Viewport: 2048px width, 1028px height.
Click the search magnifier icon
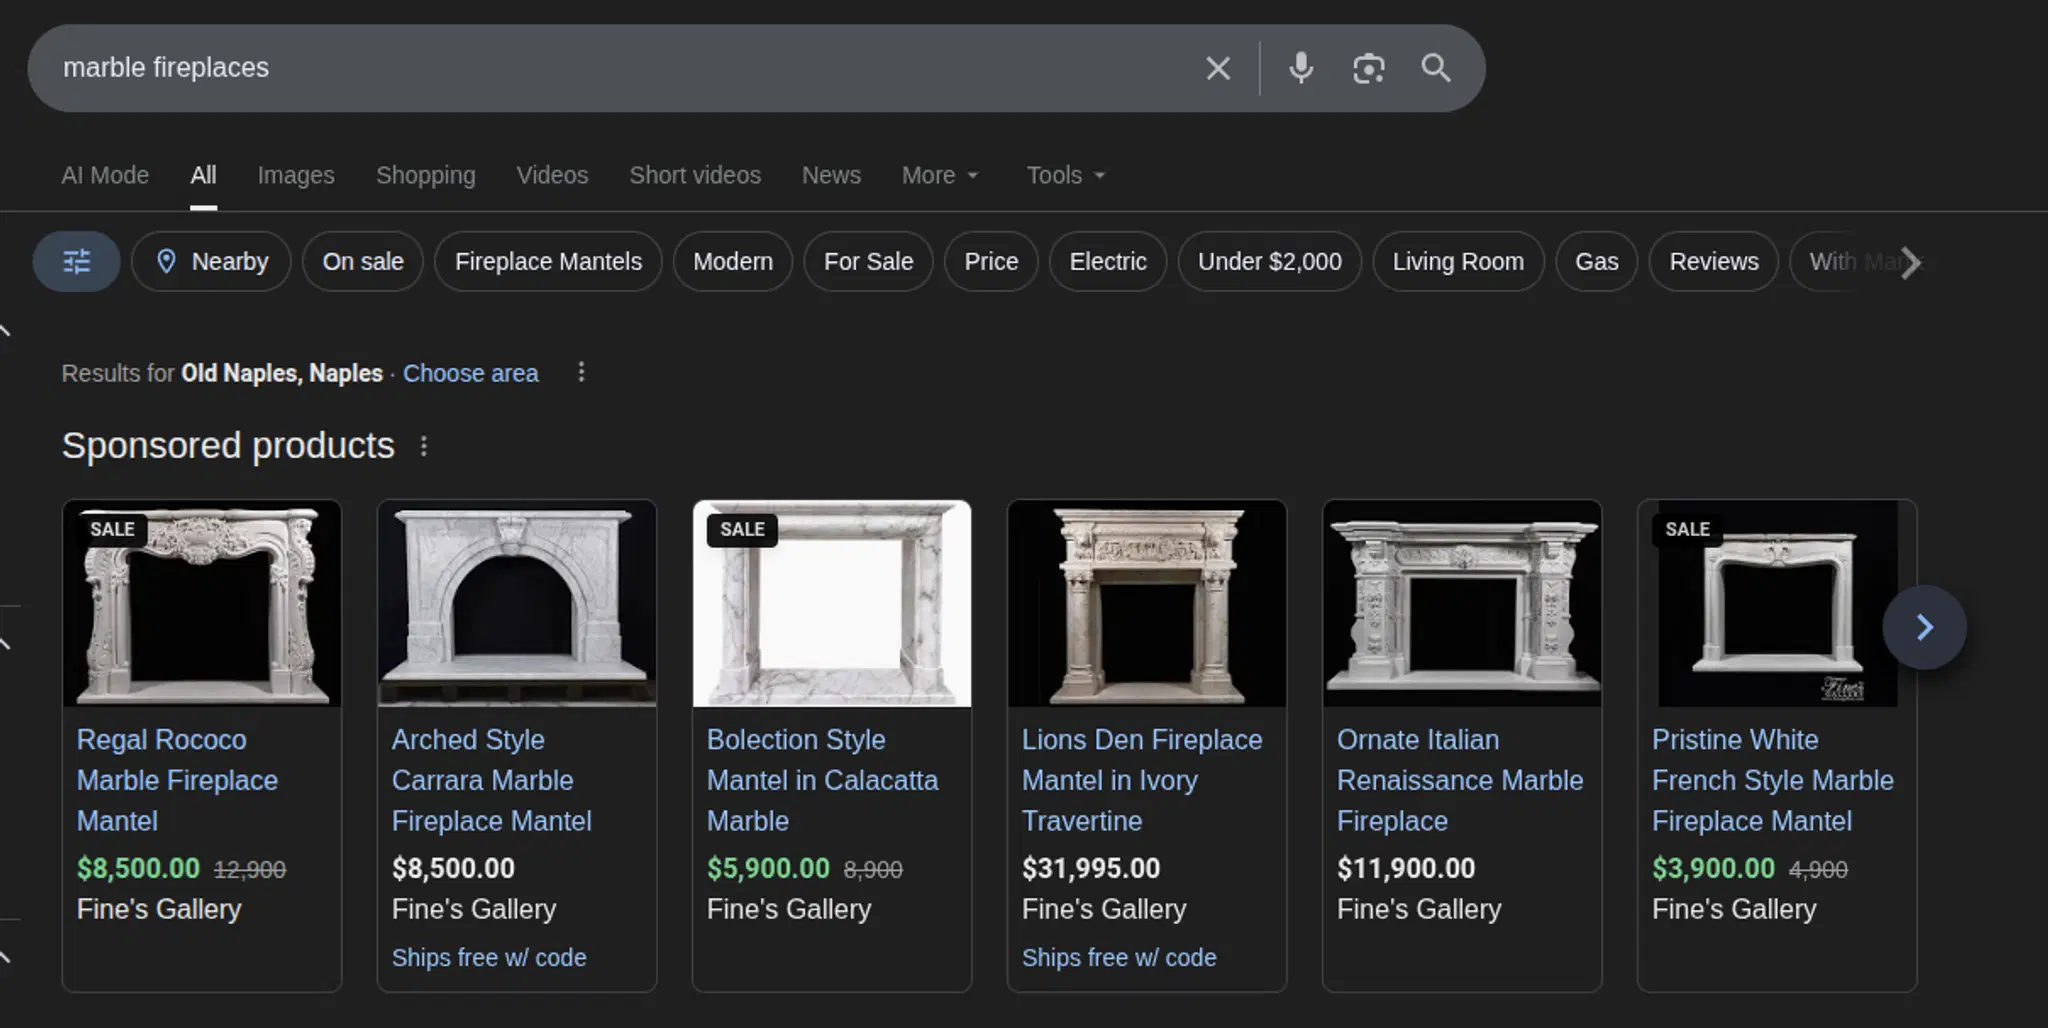tap(1436, 68)
